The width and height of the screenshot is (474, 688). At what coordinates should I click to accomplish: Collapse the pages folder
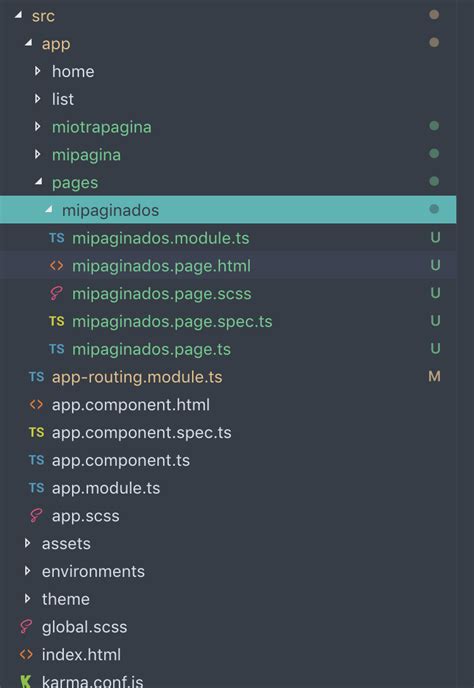[39, 181]
